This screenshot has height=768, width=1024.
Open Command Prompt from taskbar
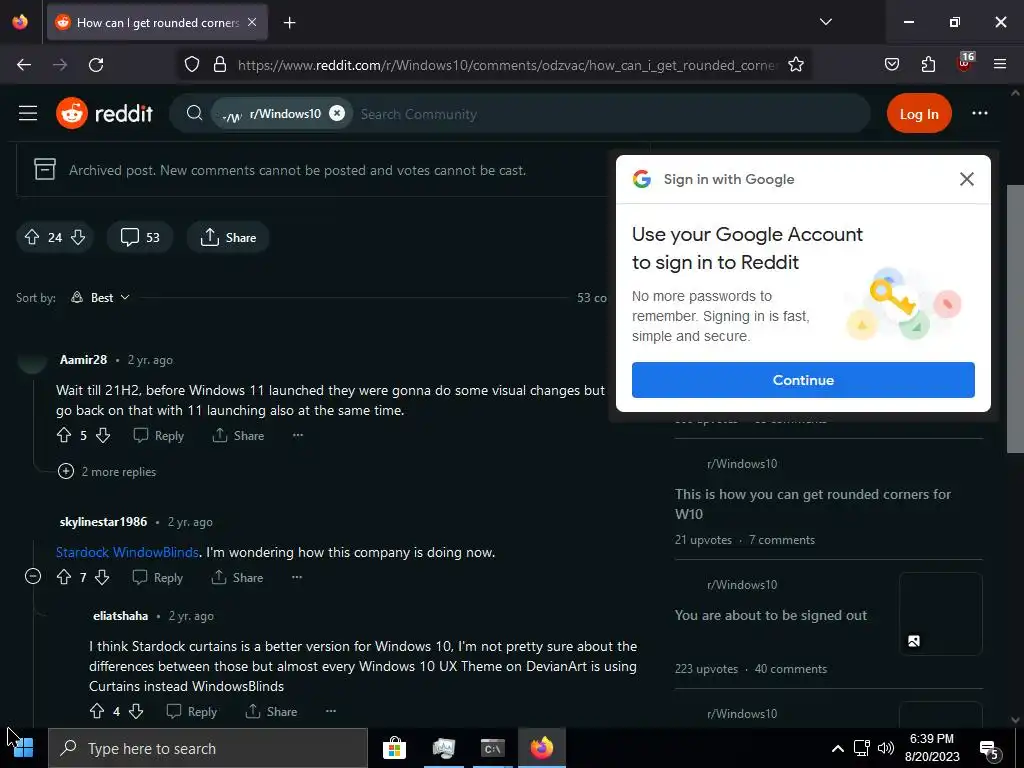[x=492, y=748]
